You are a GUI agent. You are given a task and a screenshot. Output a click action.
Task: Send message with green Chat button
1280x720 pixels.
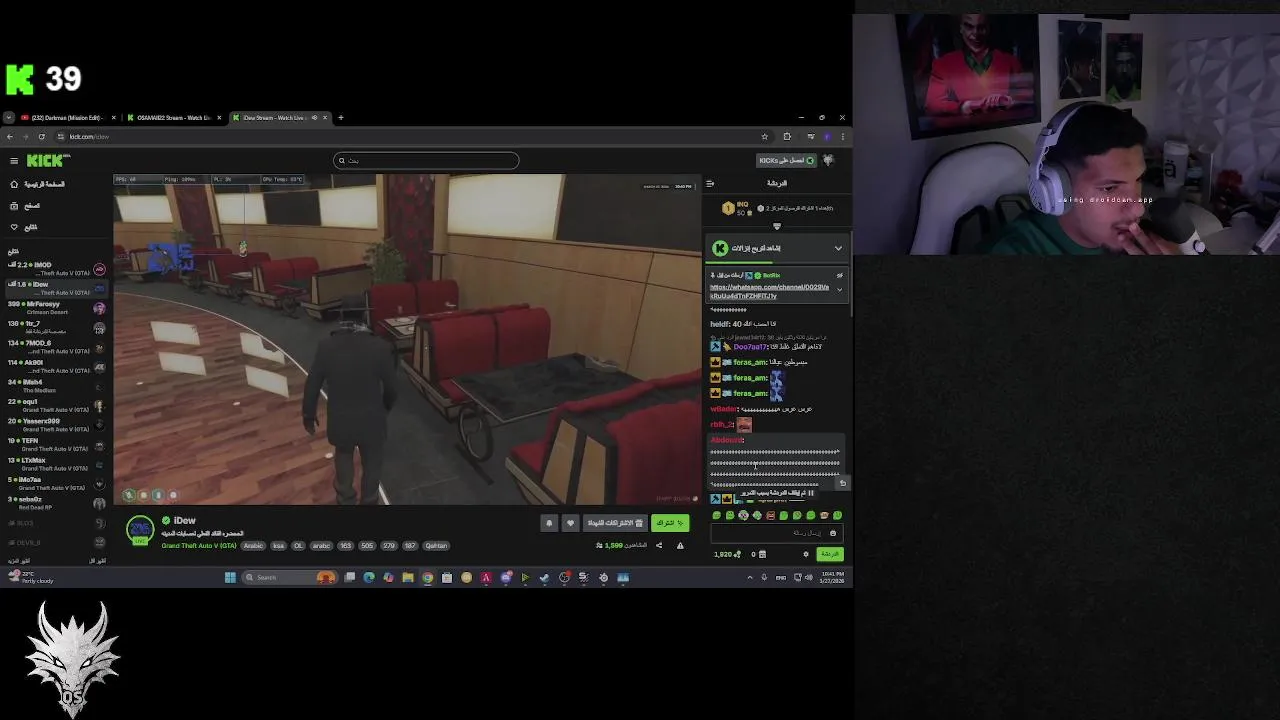(829, 554)
